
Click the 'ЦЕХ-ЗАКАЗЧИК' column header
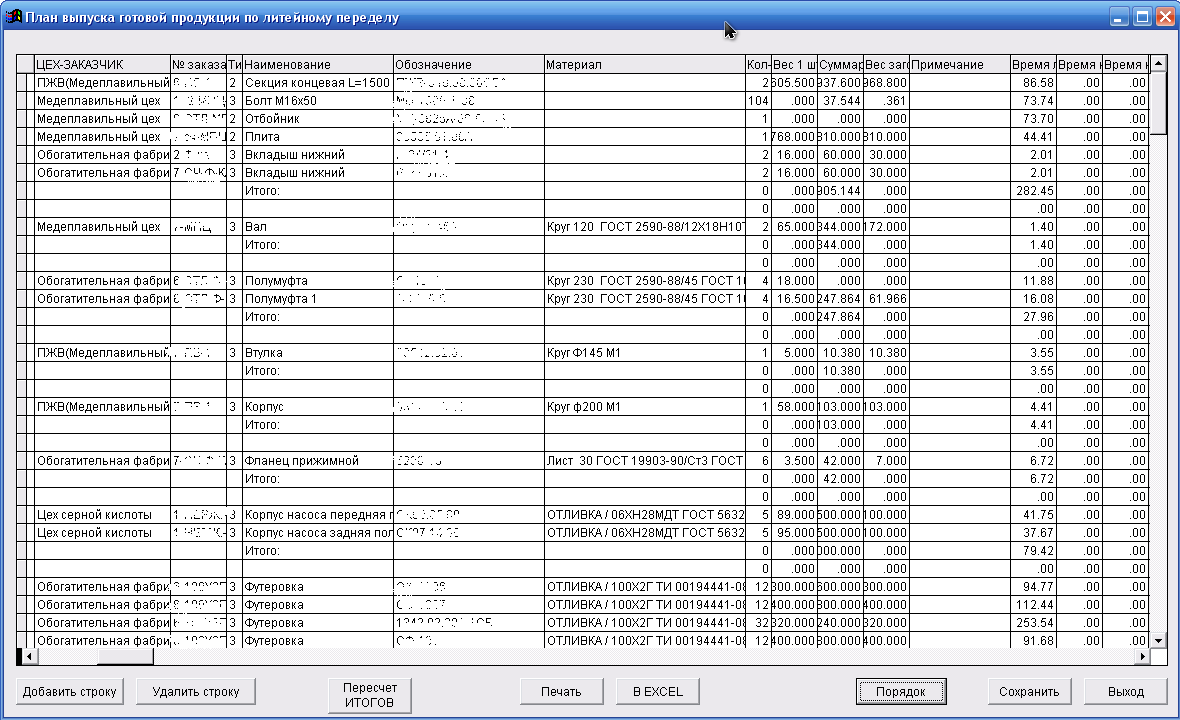point(101,65)
